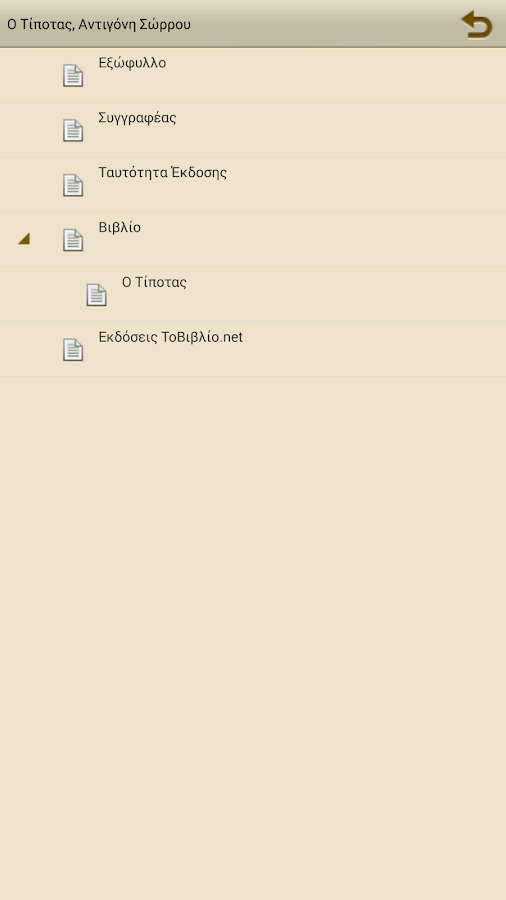506x900 pixels.
Task: Jump to the nested Ο Τίποτας chapter
Action: (x=154, y=282)
